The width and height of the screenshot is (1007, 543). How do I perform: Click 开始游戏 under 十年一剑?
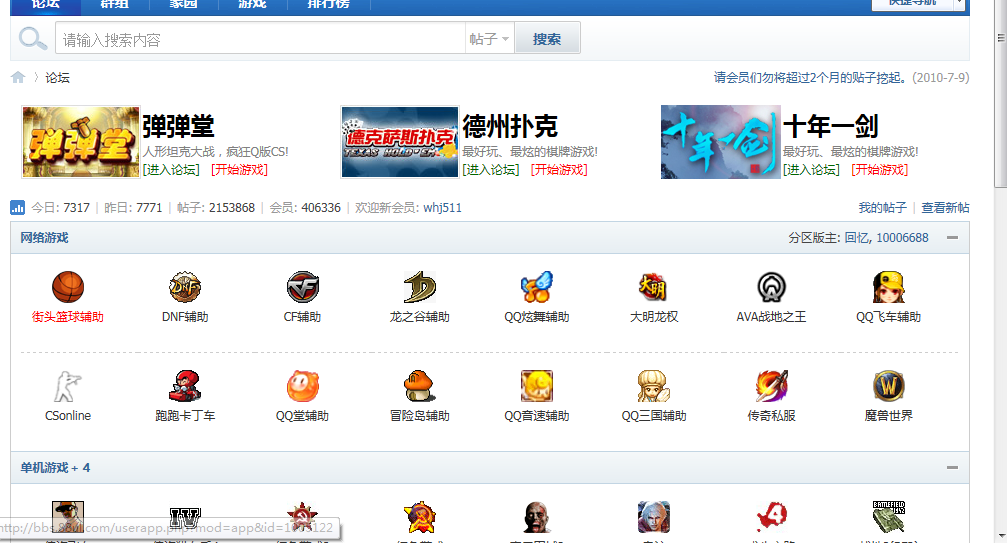click(x=880, y=169)
